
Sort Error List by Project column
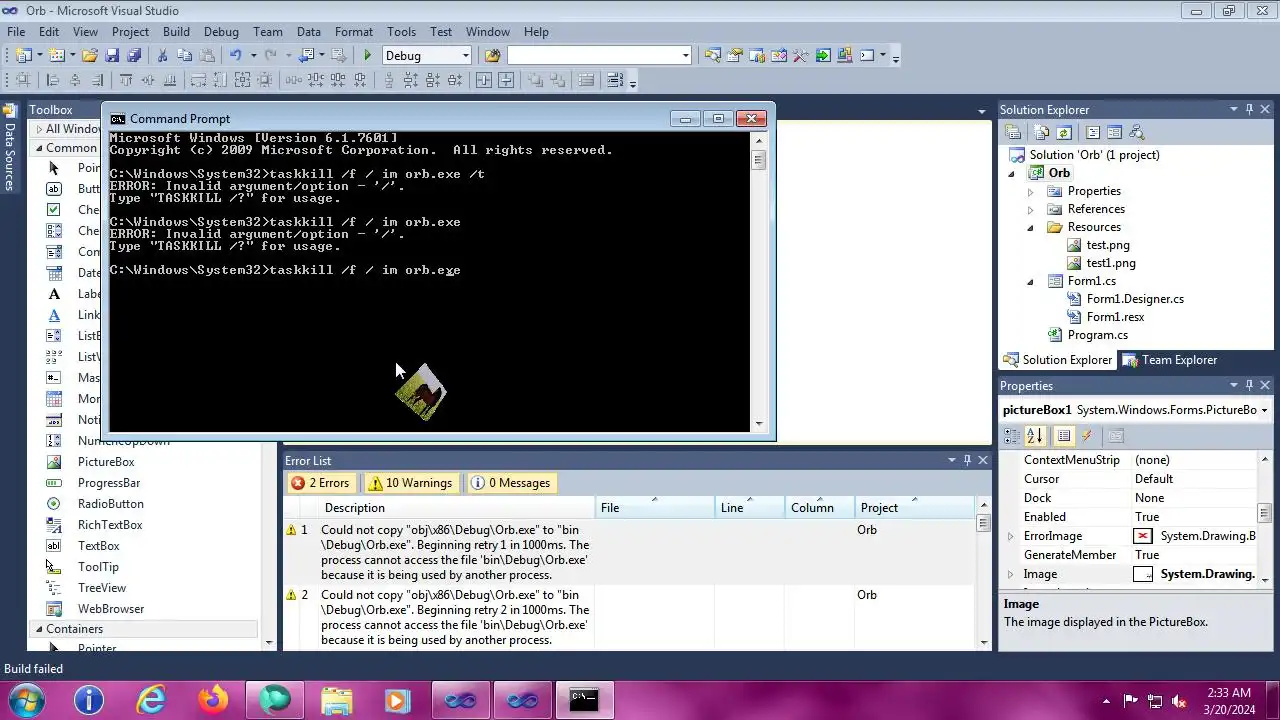tap(913, 508)
